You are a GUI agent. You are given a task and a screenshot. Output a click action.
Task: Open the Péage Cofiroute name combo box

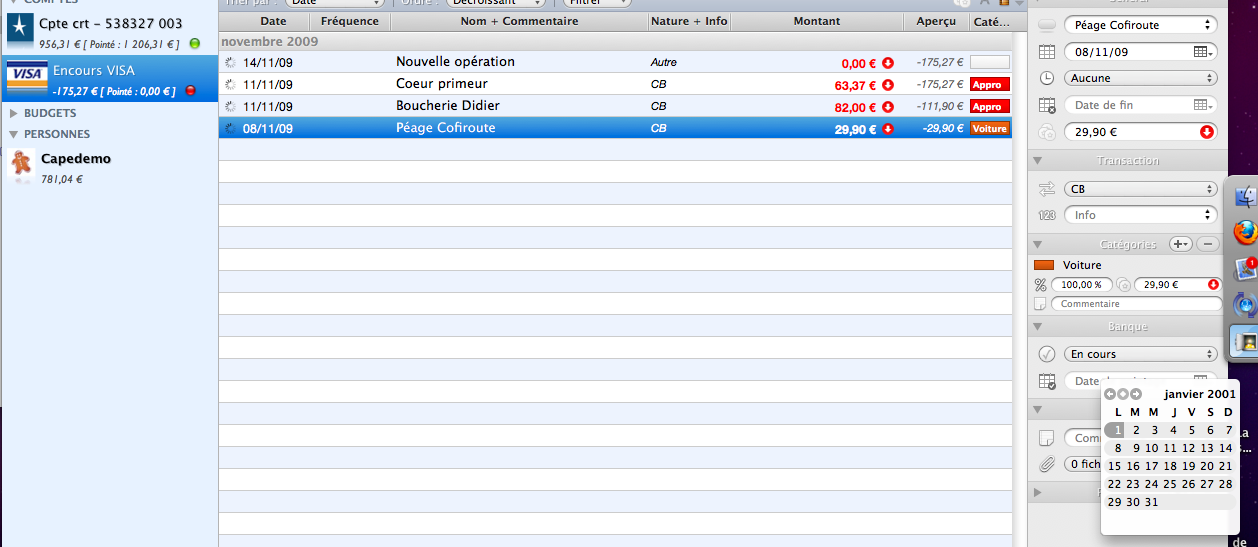coord(1140,25)
